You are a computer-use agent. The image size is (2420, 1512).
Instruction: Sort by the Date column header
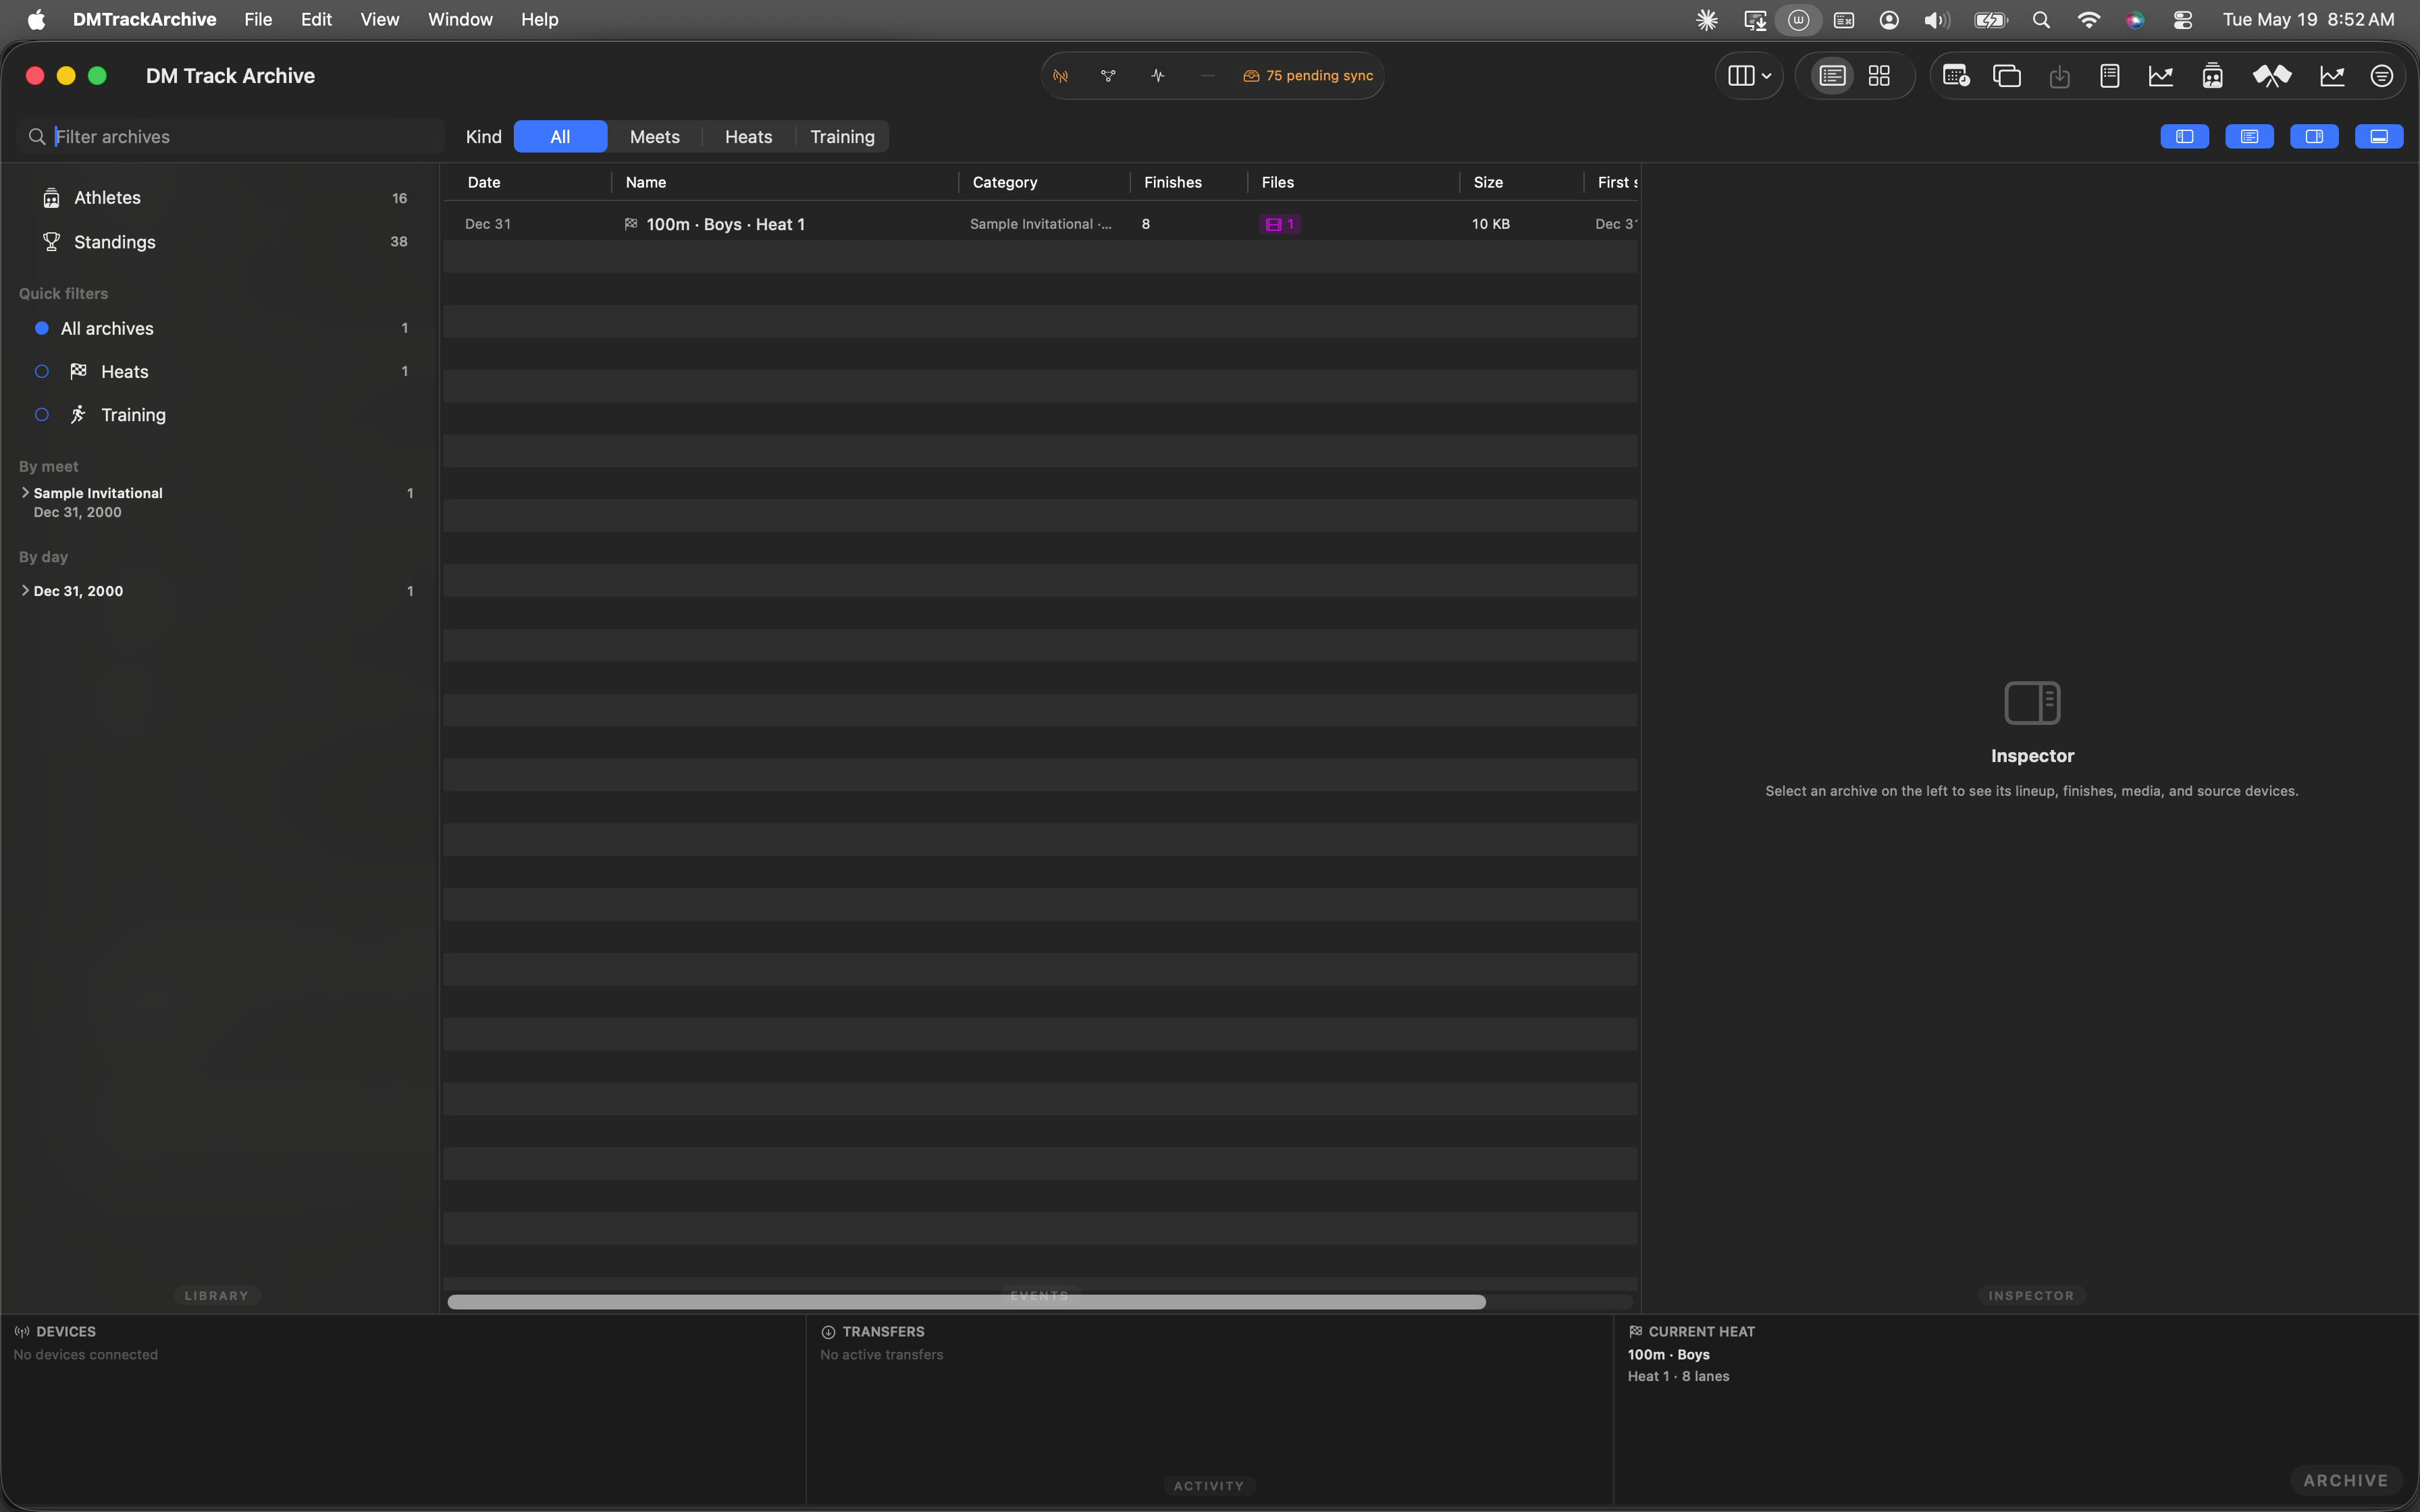click(484, 182)
